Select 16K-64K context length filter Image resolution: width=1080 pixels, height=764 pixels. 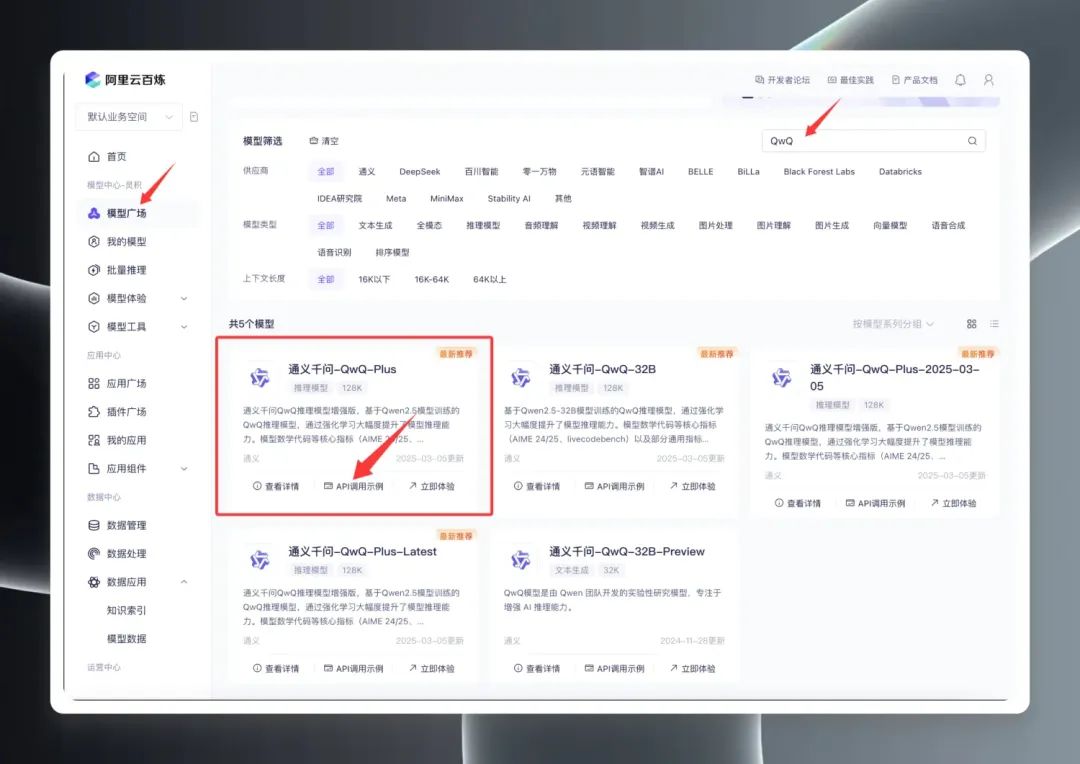[431, 280]
